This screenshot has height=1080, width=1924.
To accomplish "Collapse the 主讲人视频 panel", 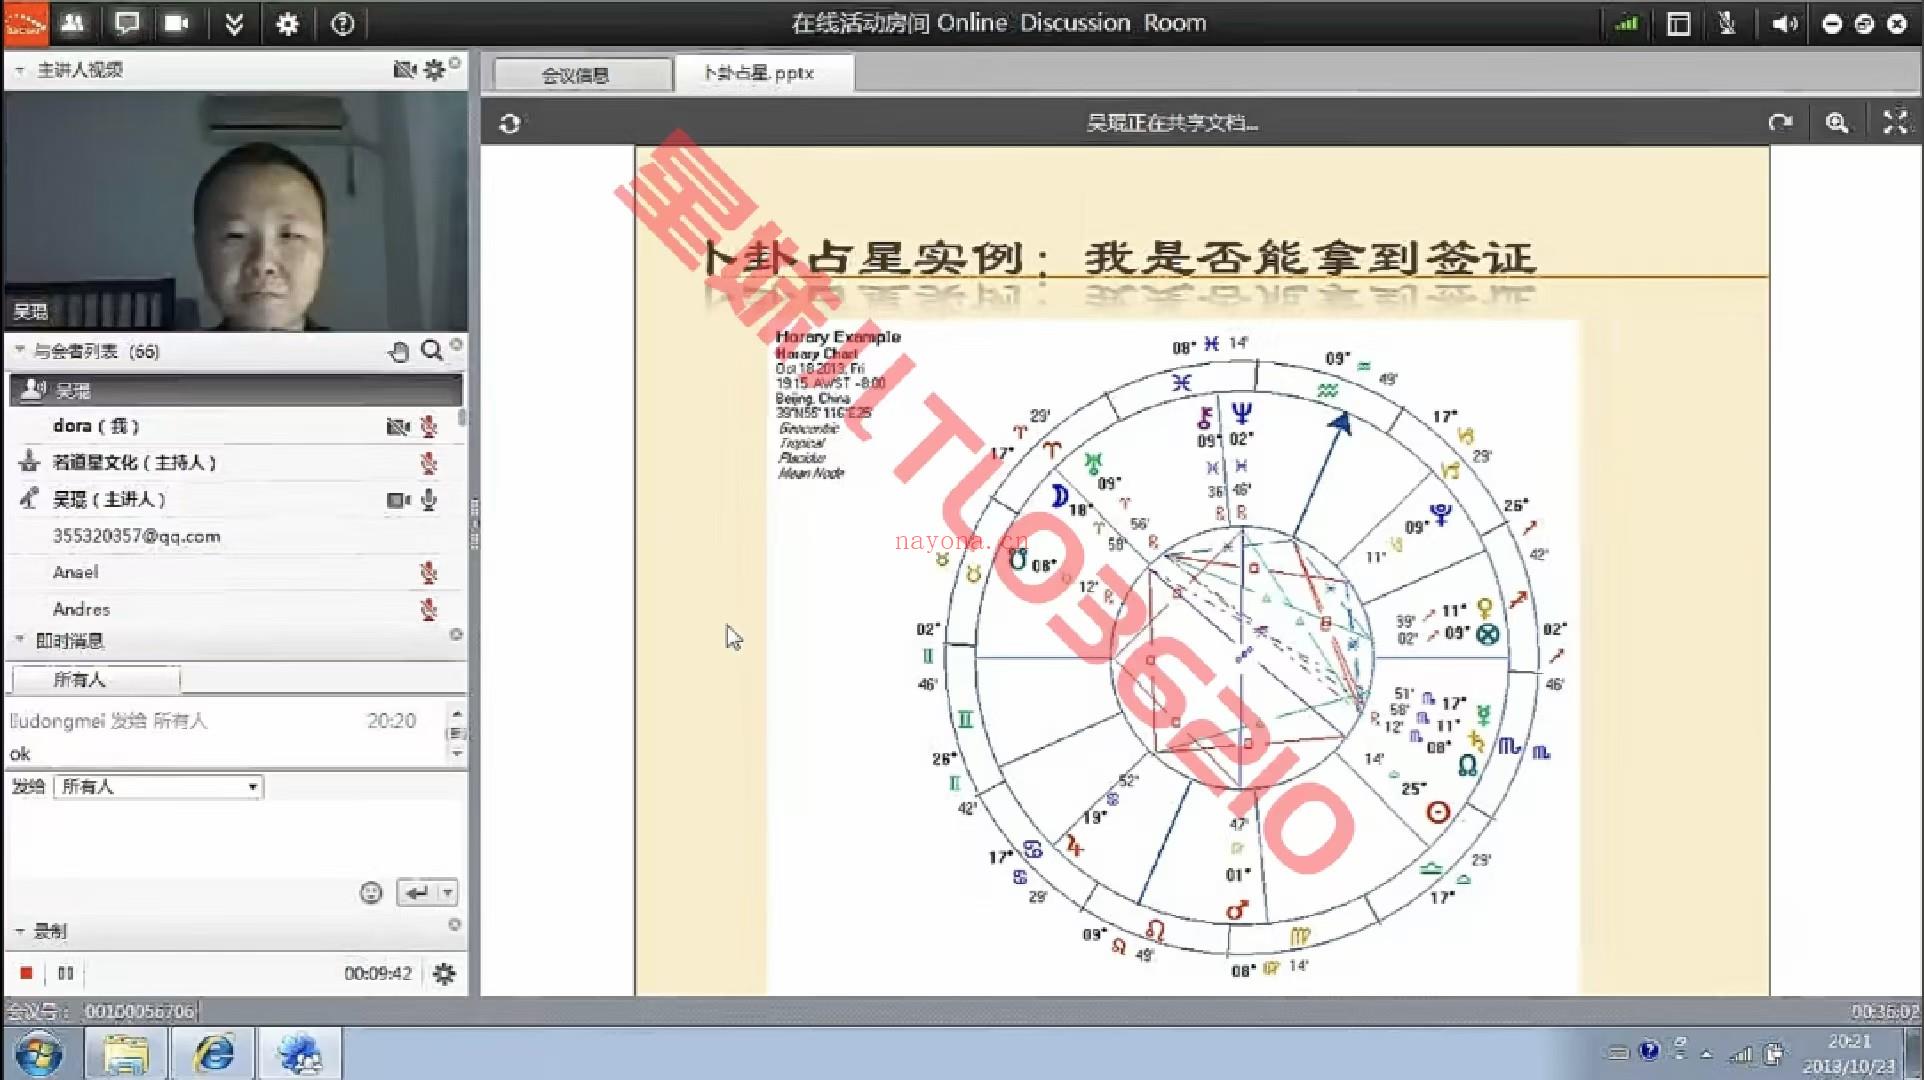I will click(x=19, y=70).
